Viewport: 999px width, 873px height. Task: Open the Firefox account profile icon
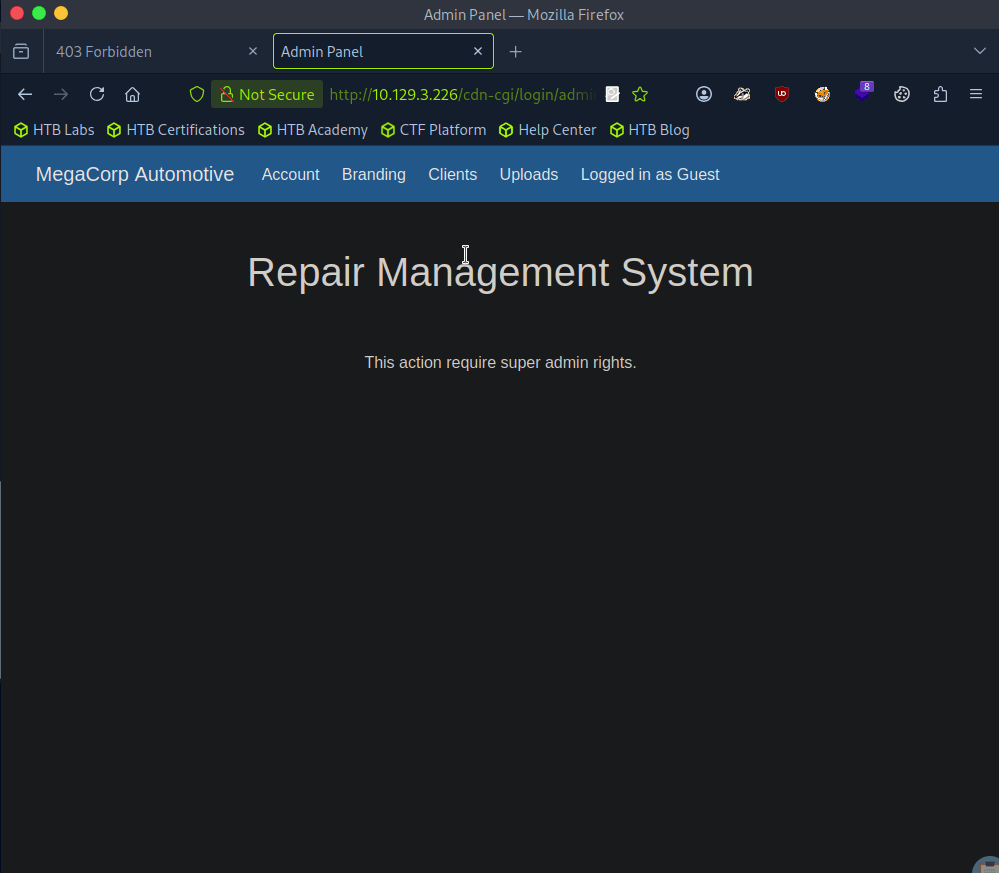[704, 94]
